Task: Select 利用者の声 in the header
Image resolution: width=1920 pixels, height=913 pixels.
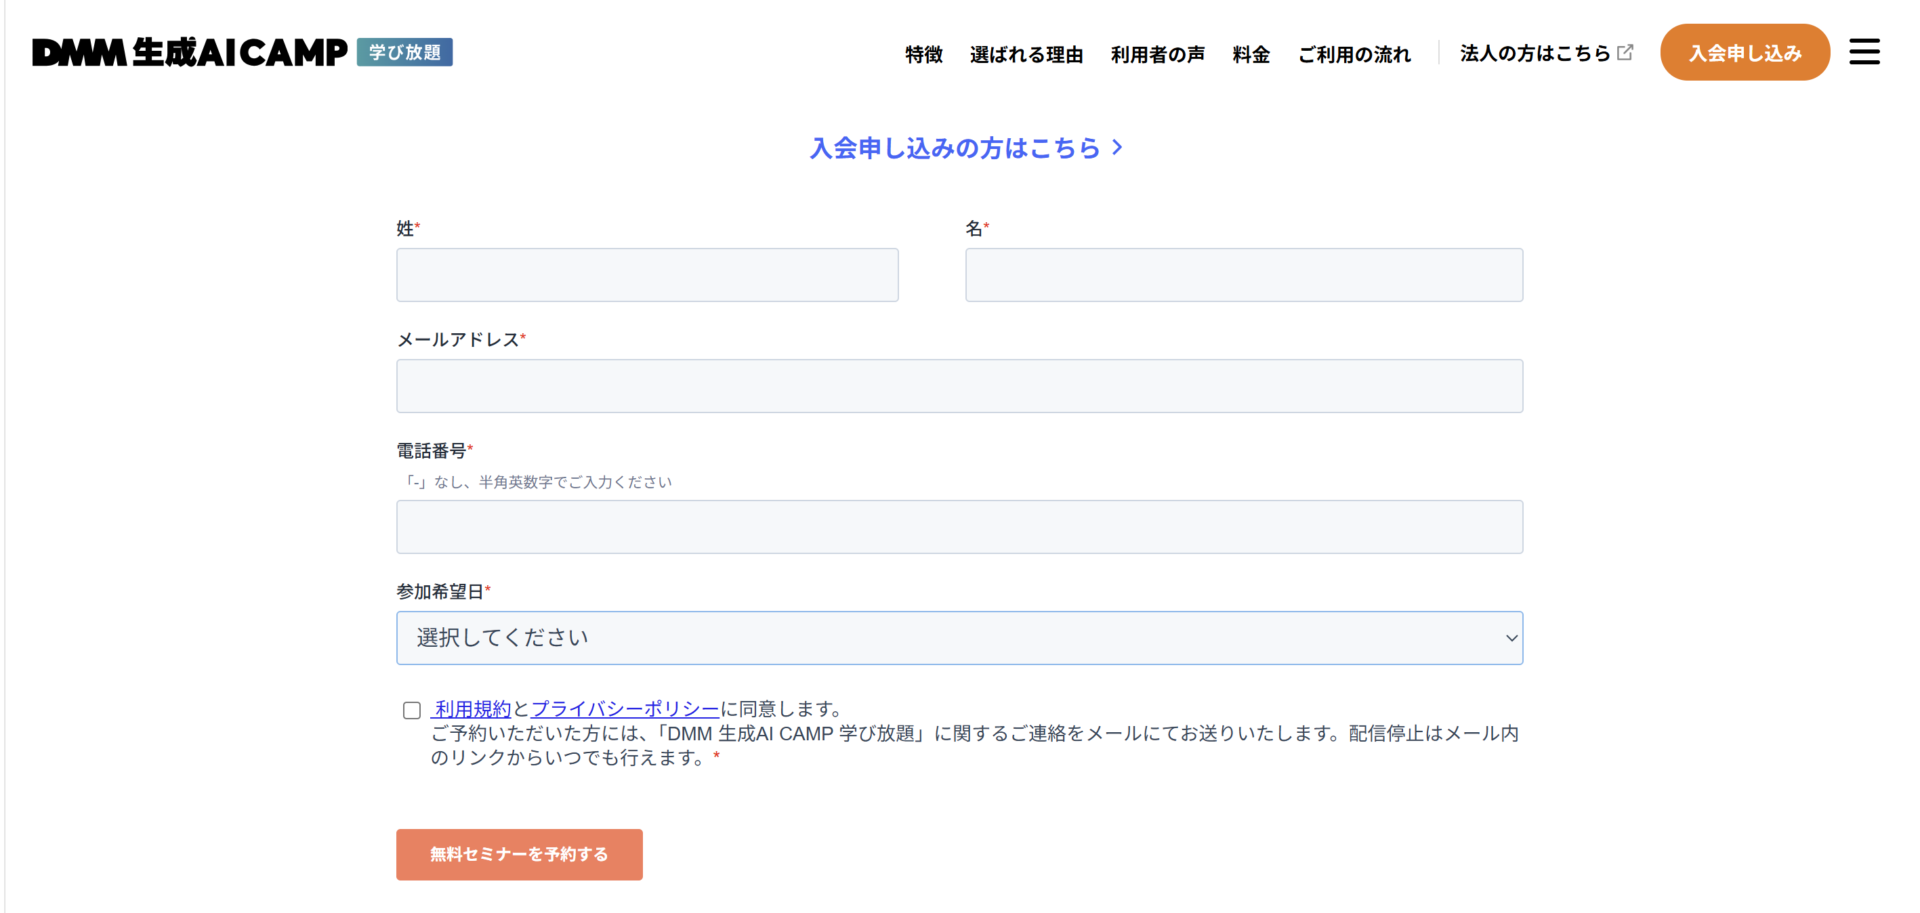Action: click(1157, 54)
